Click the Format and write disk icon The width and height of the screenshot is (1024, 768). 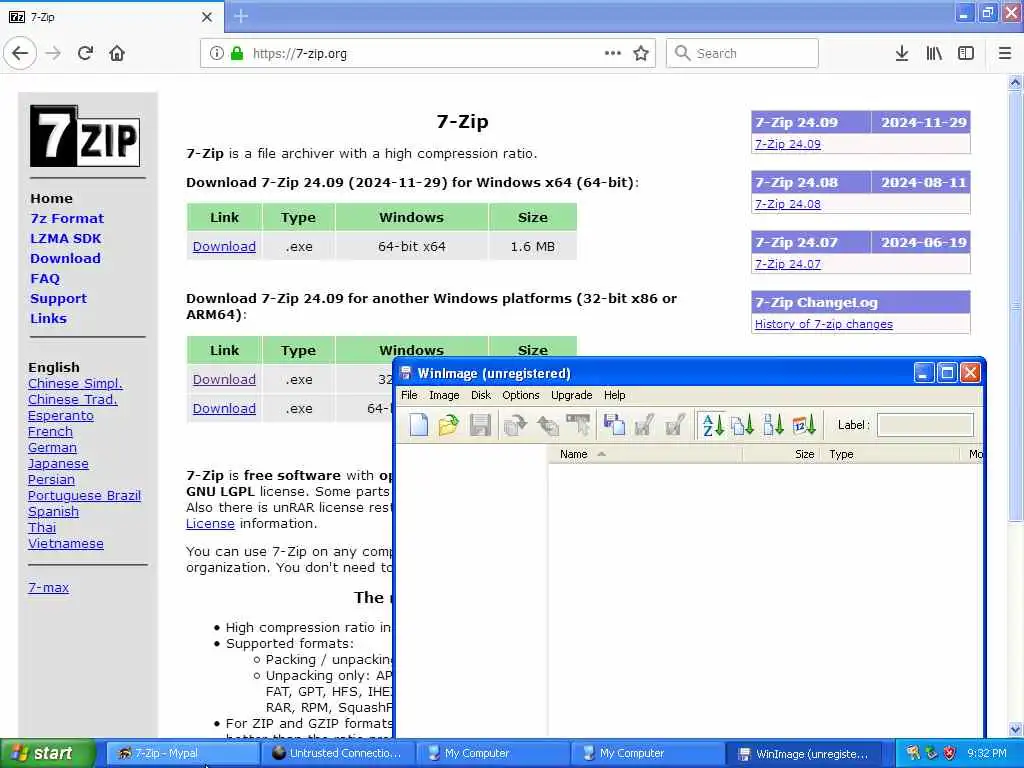pyautogui.click(x=579, y=425)
